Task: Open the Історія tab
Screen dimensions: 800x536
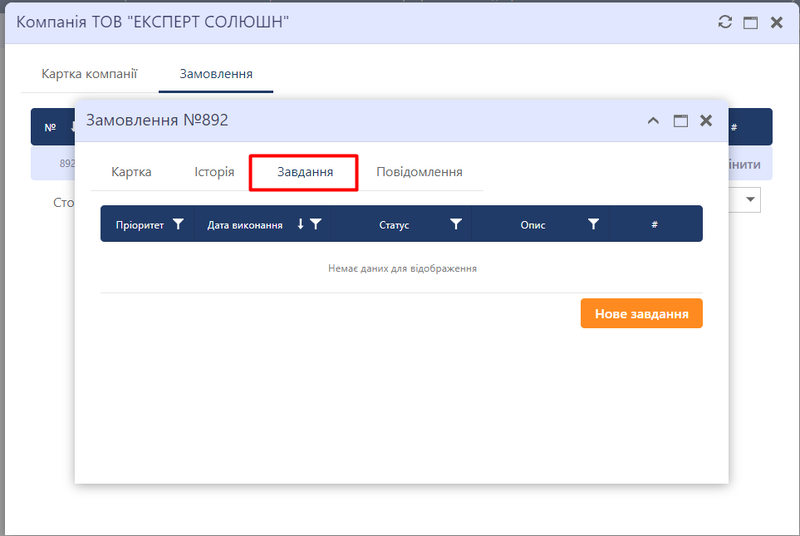Action: (214, 172)
